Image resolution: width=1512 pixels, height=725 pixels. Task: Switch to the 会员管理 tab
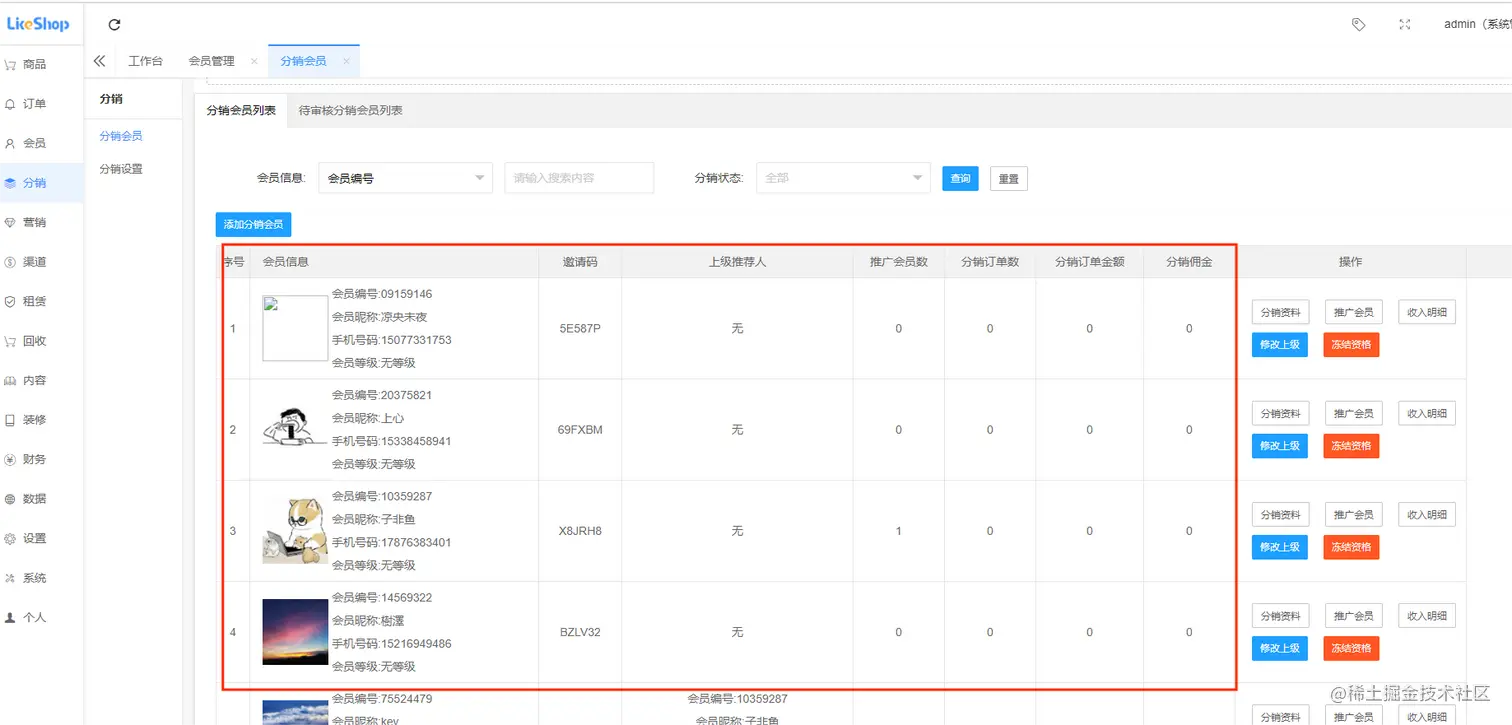[x=211, y=61]
